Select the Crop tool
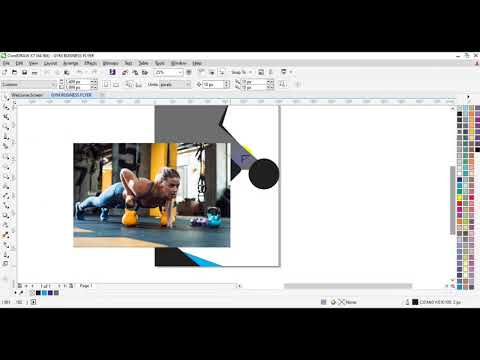Screen dimensions: 480x360 tap(6, 117)
